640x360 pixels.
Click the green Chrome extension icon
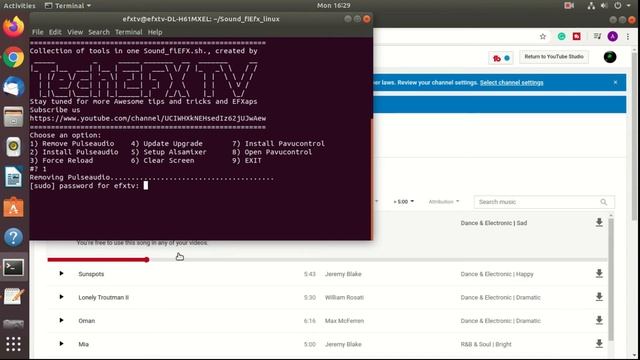[x=562, y=36]
